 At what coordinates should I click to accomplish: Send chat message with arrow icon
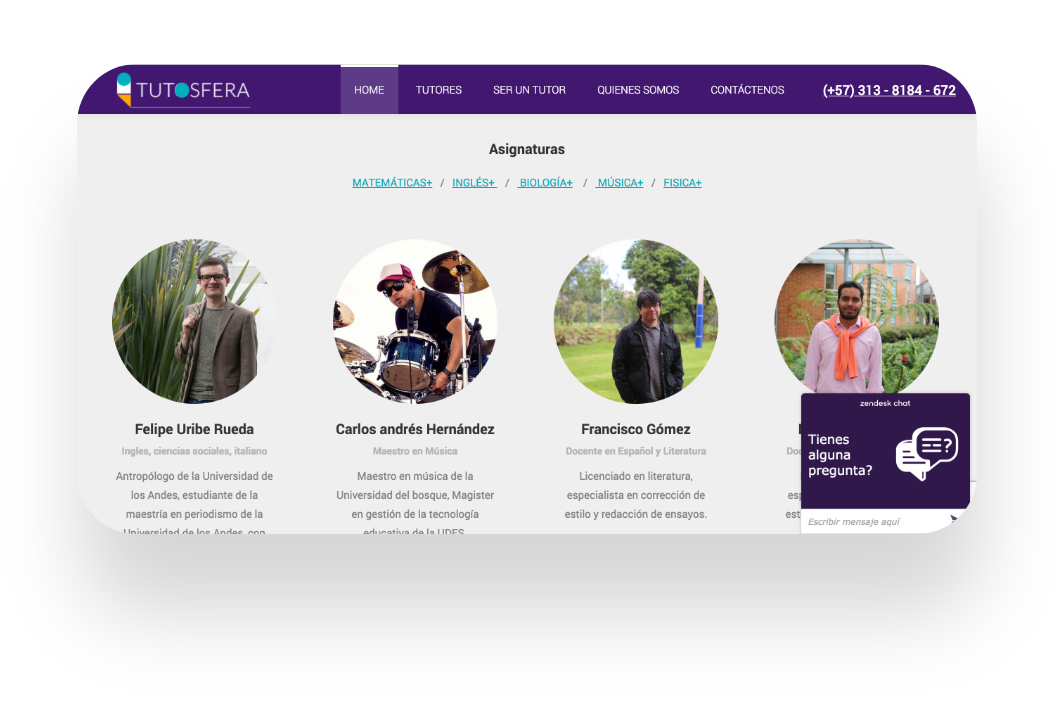coord(953,520)
